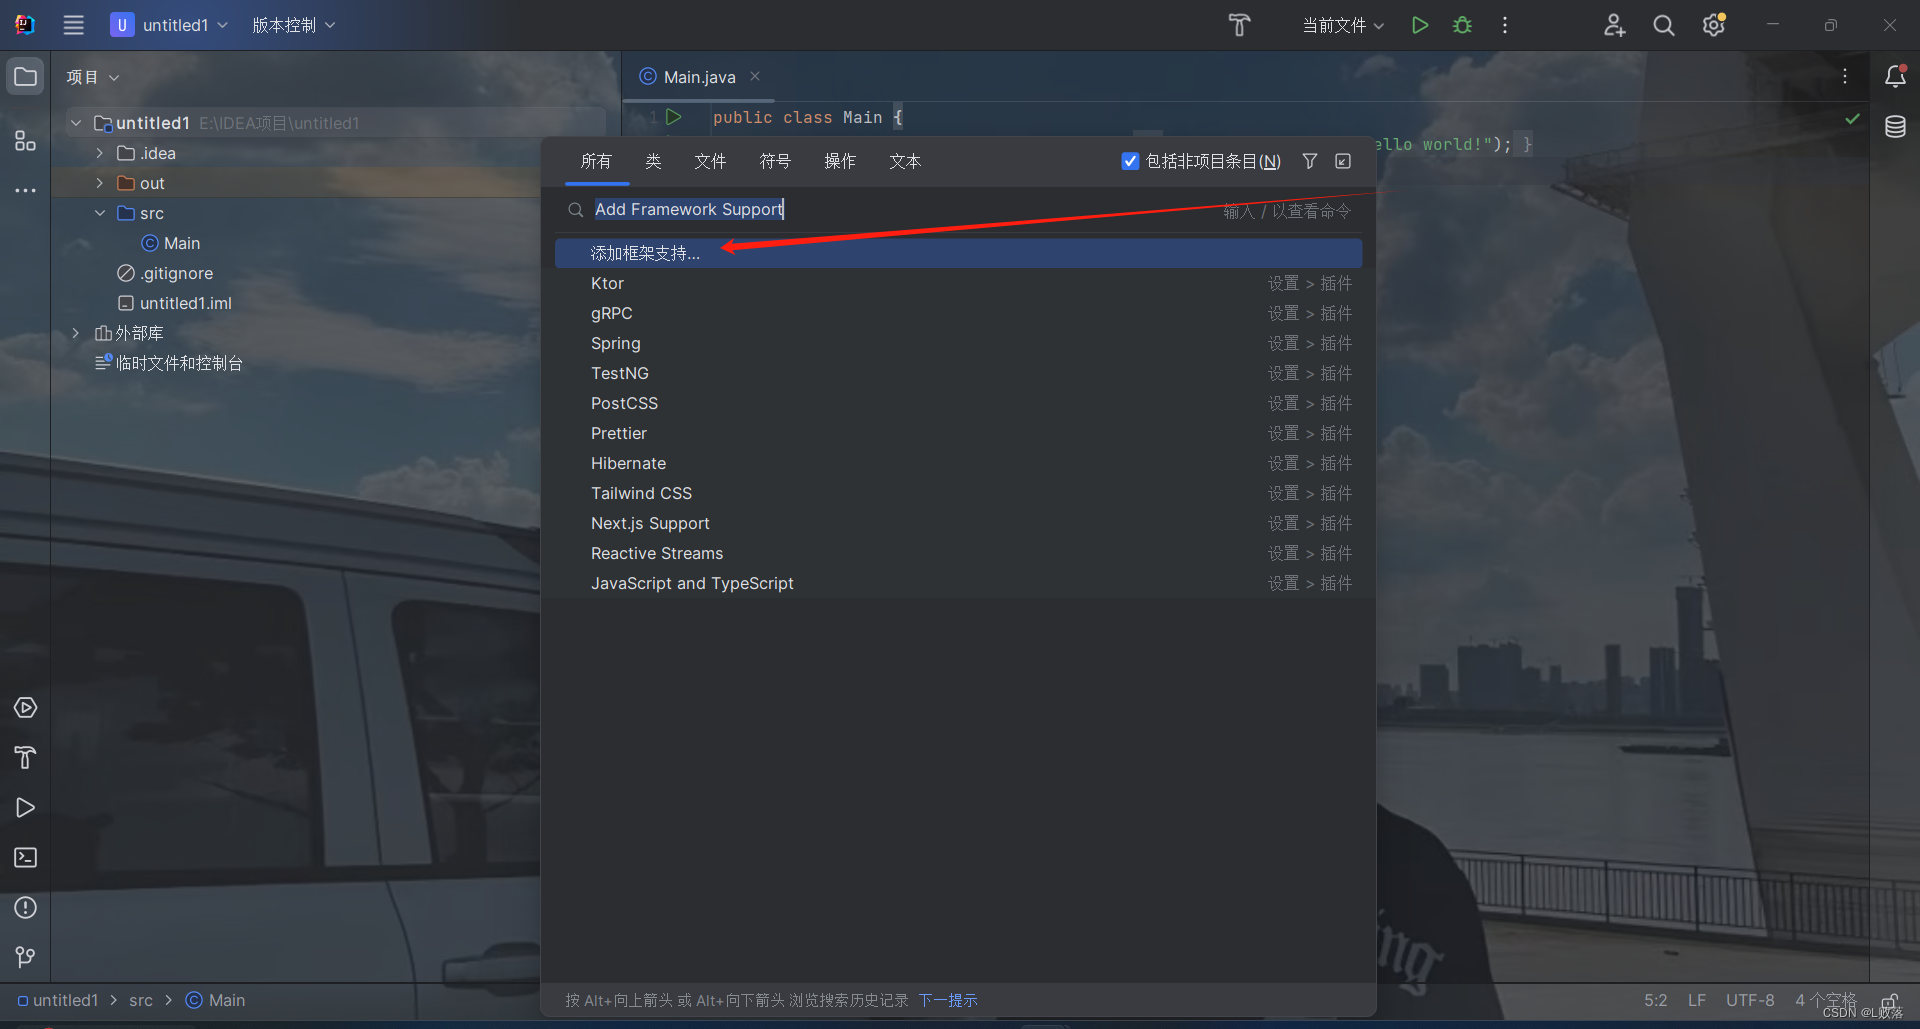
Task: Select JavaScript and TypeScript result
Action: pos(958,583)
